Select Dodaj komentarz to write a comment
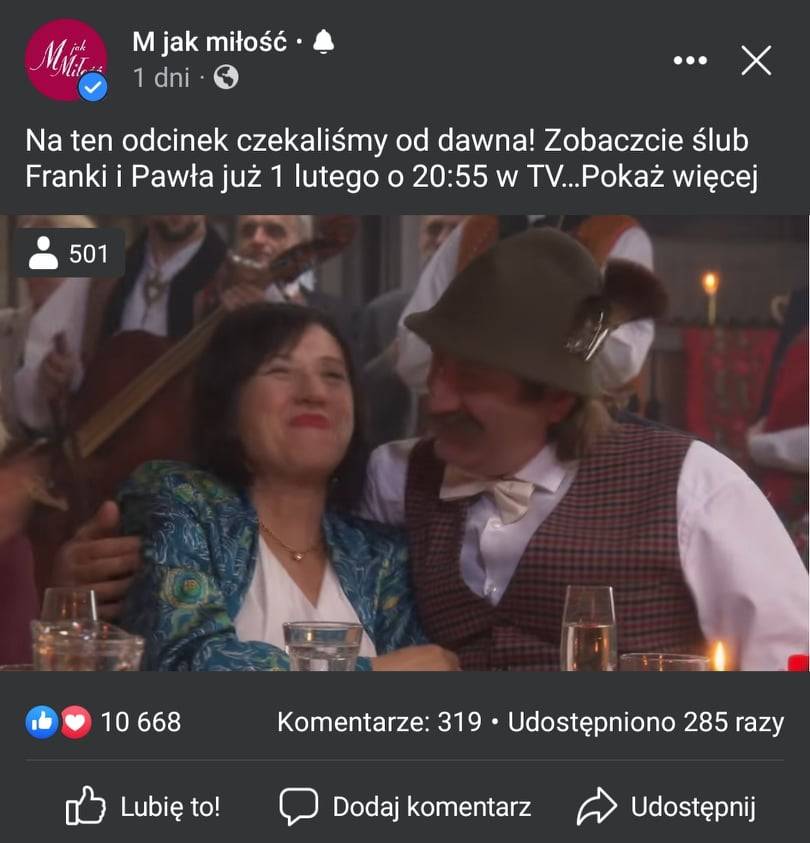Screen dimensions: 810x843 coord(405,806)
